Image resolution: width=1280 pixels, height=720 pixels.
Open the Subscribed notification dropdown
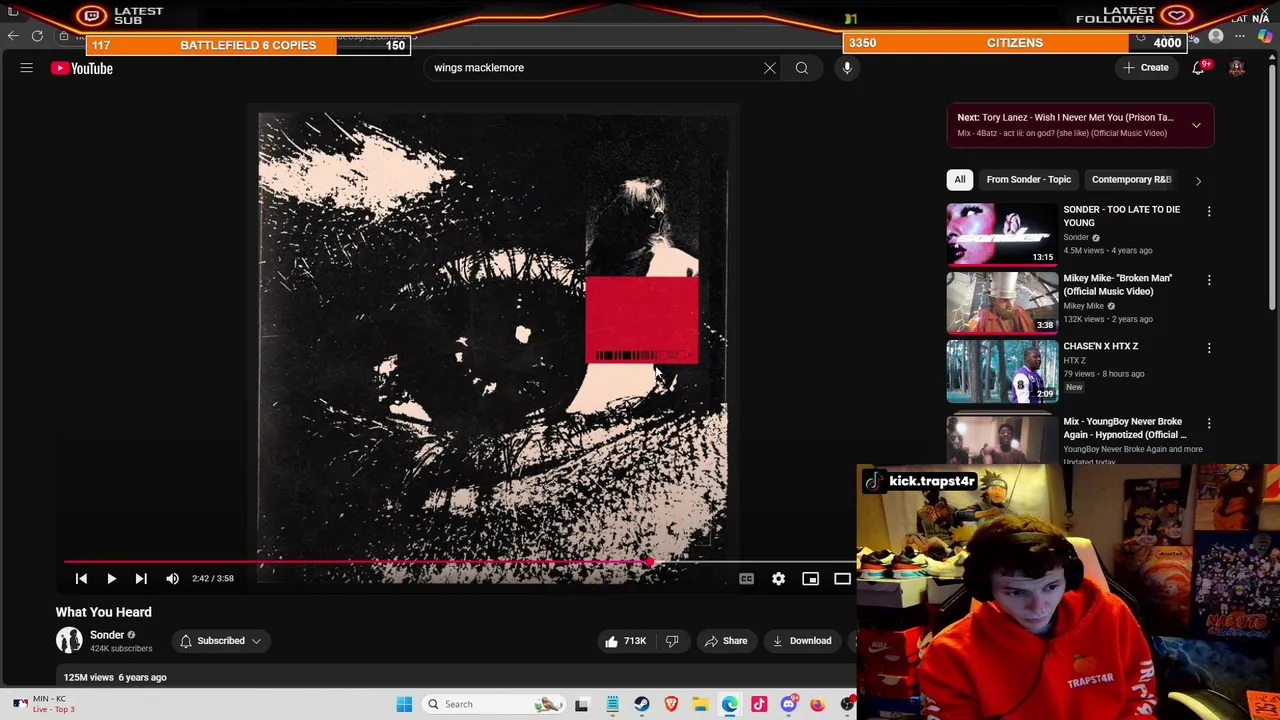click(x=220, y=641)
